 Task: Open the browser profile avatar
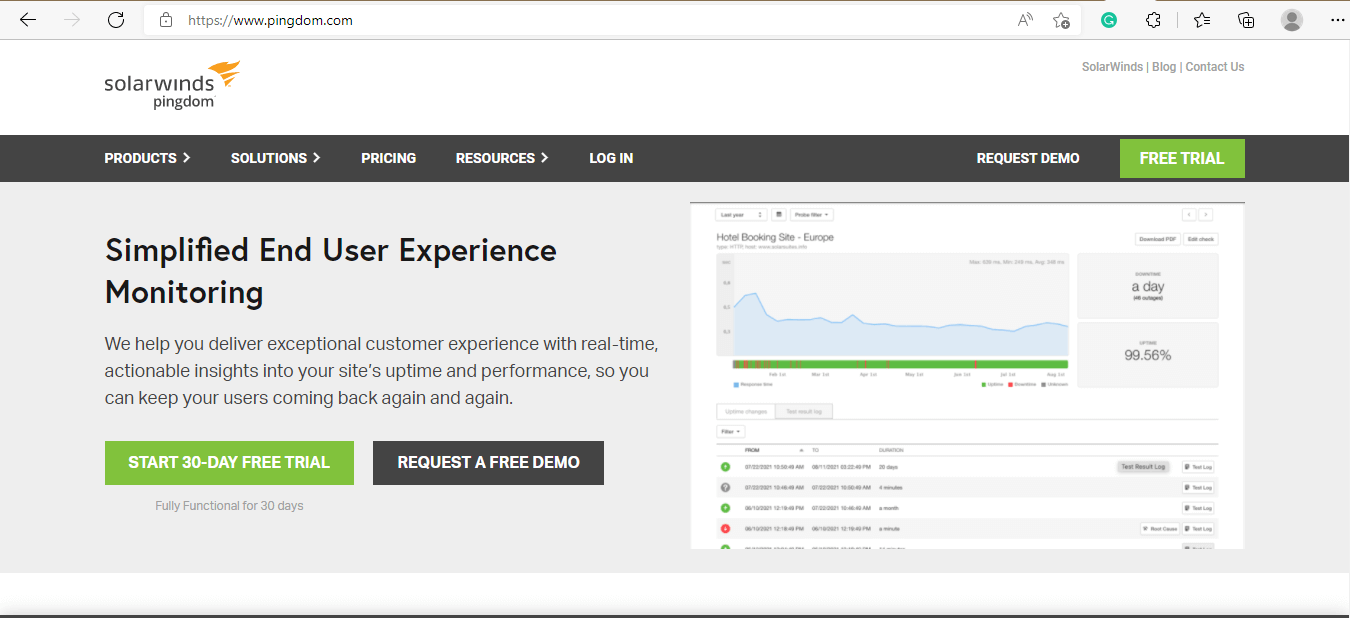point(1292,20)
